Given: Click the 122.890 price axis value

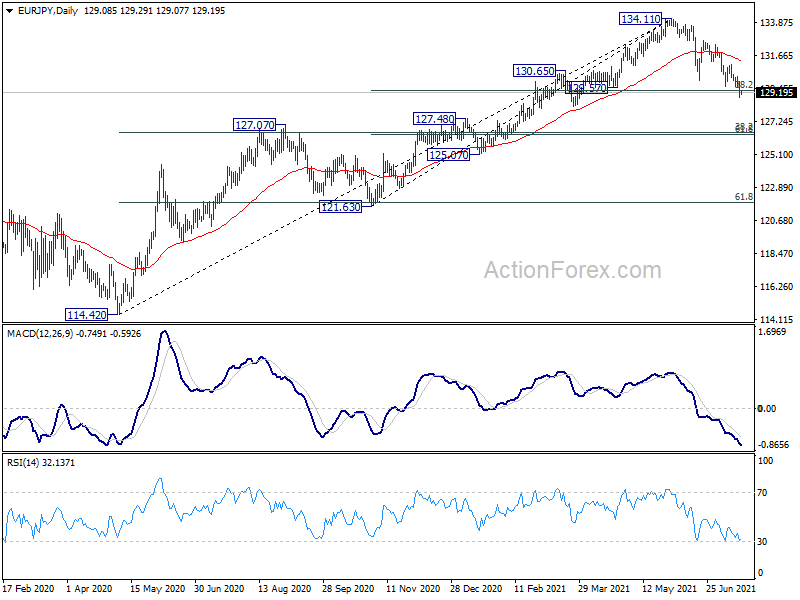Looking at the screenshot, I should [x=777, y=188].
